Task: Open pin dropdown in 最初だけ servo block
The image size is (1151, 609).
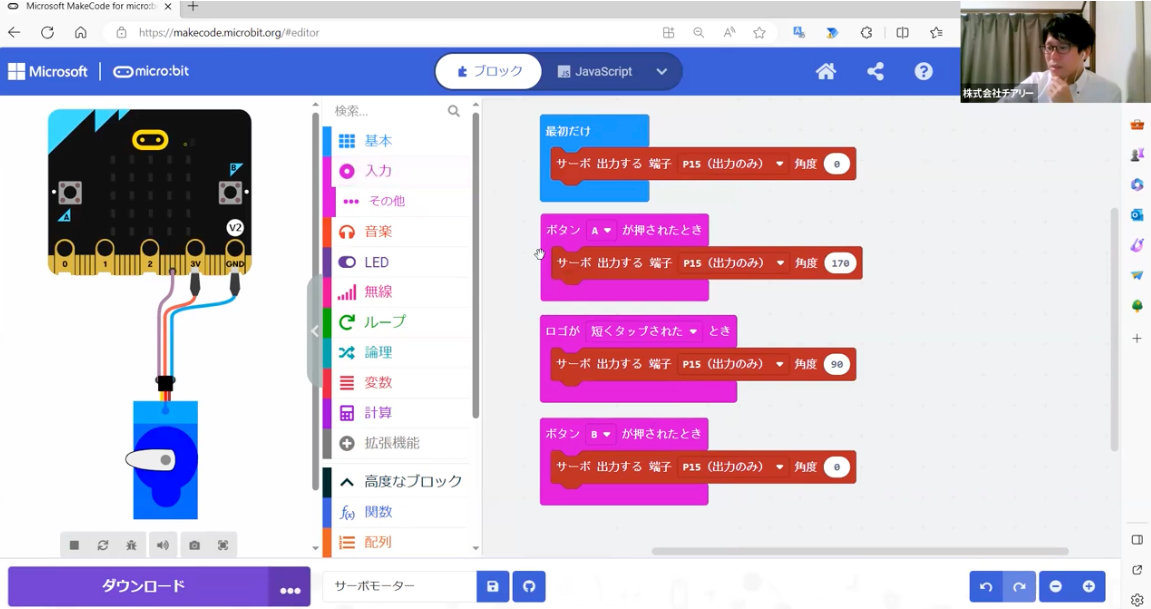Action: 732,164
